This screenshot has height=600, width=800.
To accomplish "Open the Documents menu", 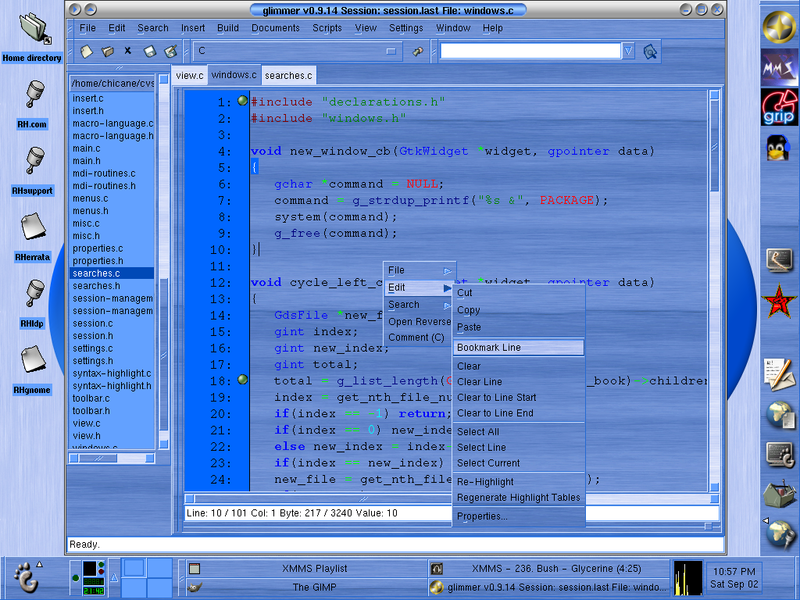I will coord(276,28).
